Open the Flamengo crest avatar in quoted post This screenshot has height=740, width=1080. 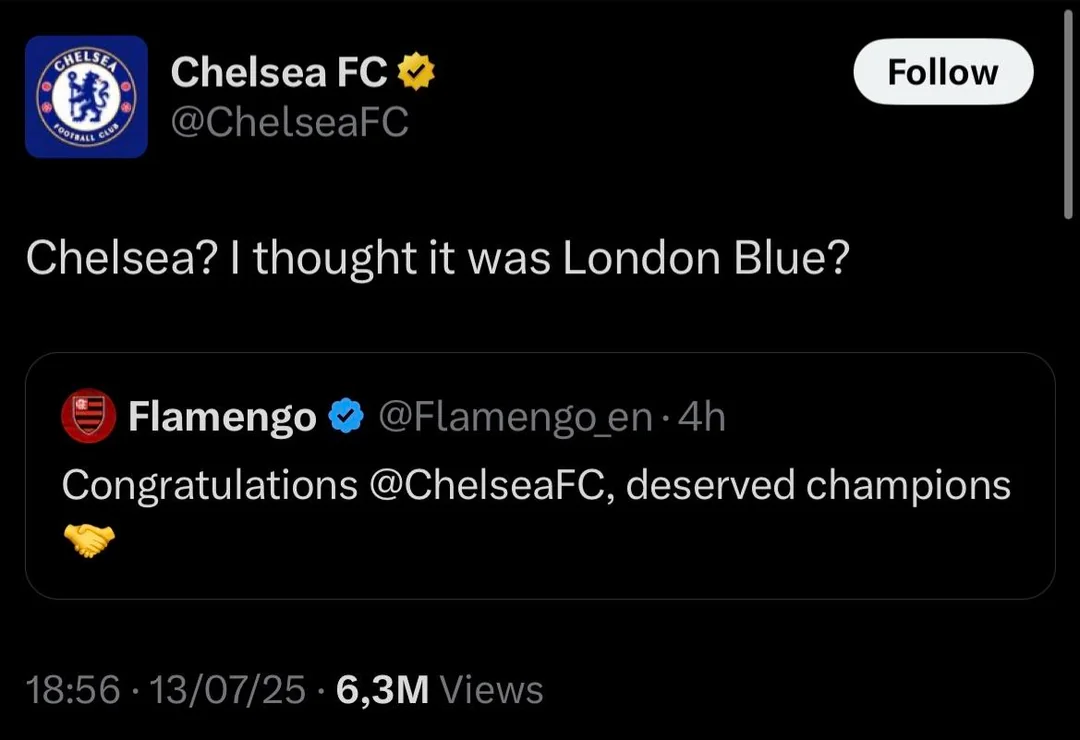(88, 416)
